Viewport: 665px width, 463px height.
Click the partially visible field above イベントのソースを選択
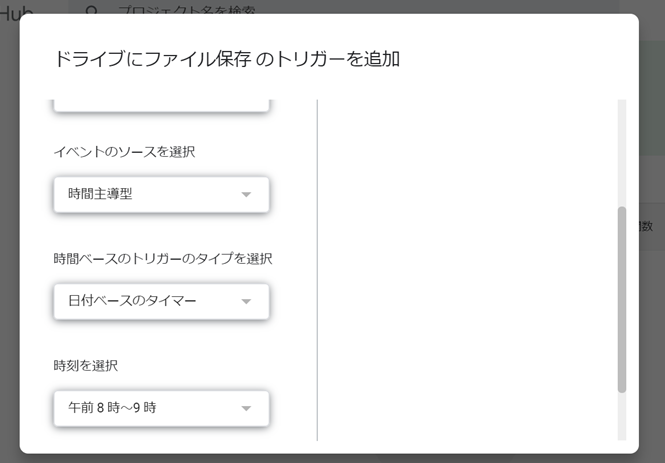(x=161, y=105)
